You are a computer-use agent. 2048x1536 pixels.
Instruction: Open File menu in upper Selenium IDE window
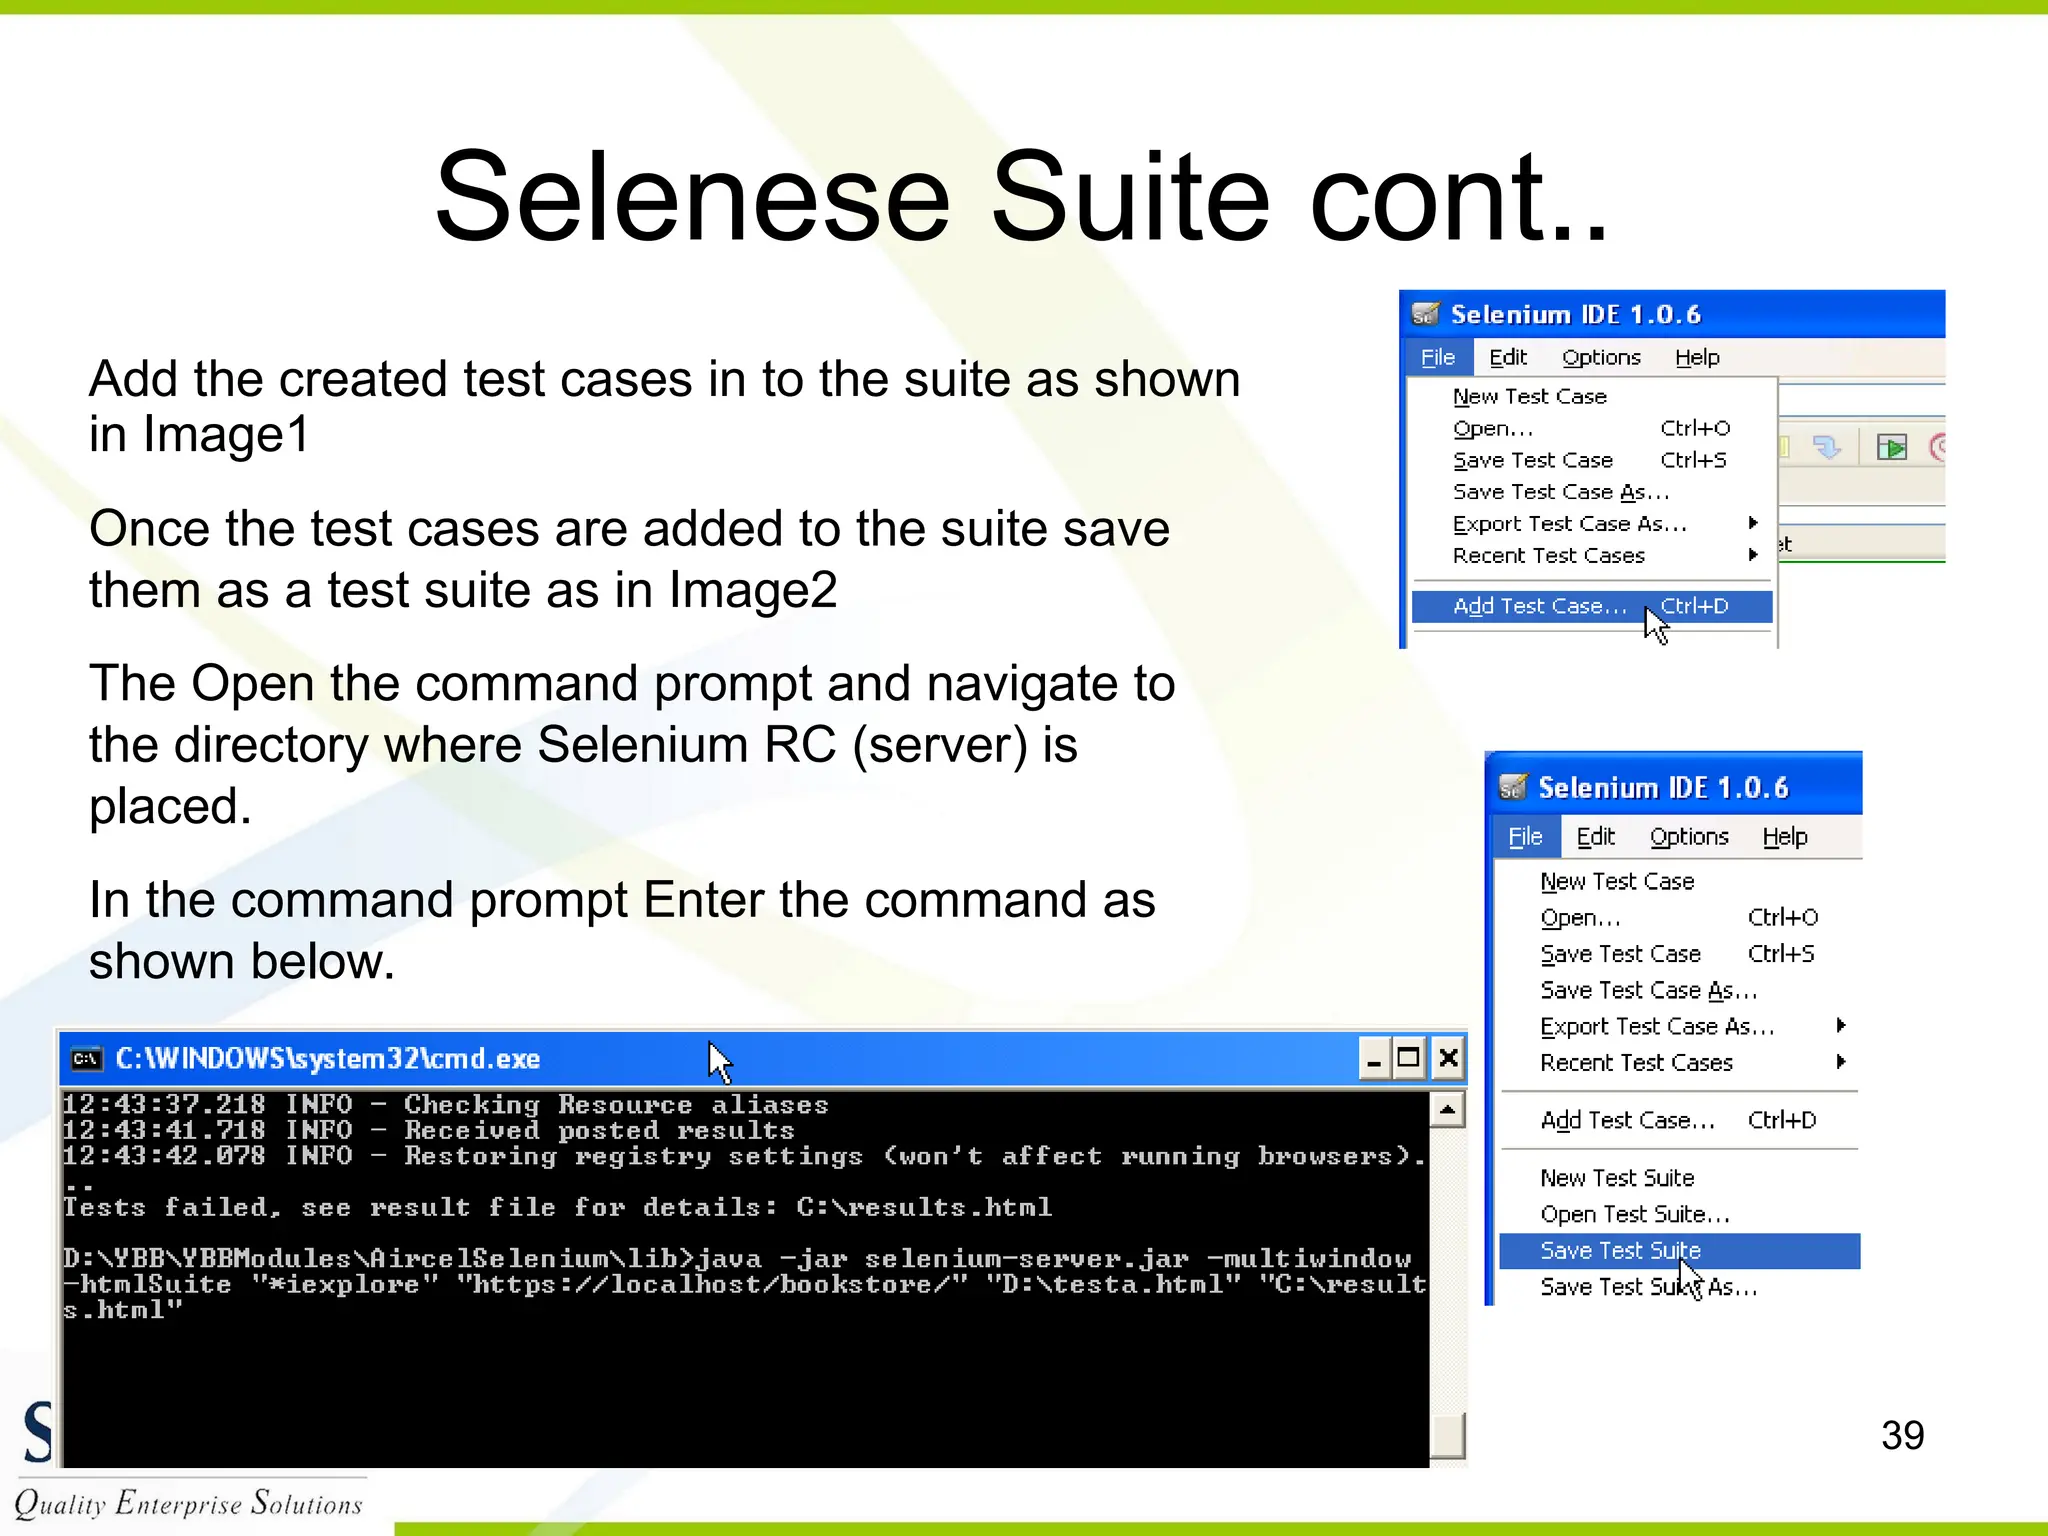(x=1438, y=357)
